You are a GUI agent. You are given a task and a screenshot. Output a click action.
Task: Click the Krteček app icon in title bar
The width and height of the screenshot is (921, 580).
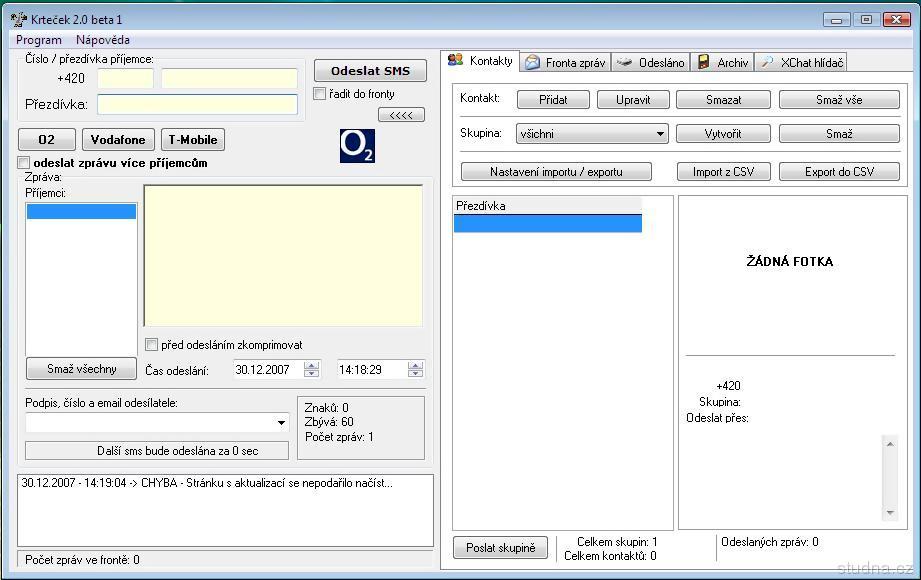[17, 19]
